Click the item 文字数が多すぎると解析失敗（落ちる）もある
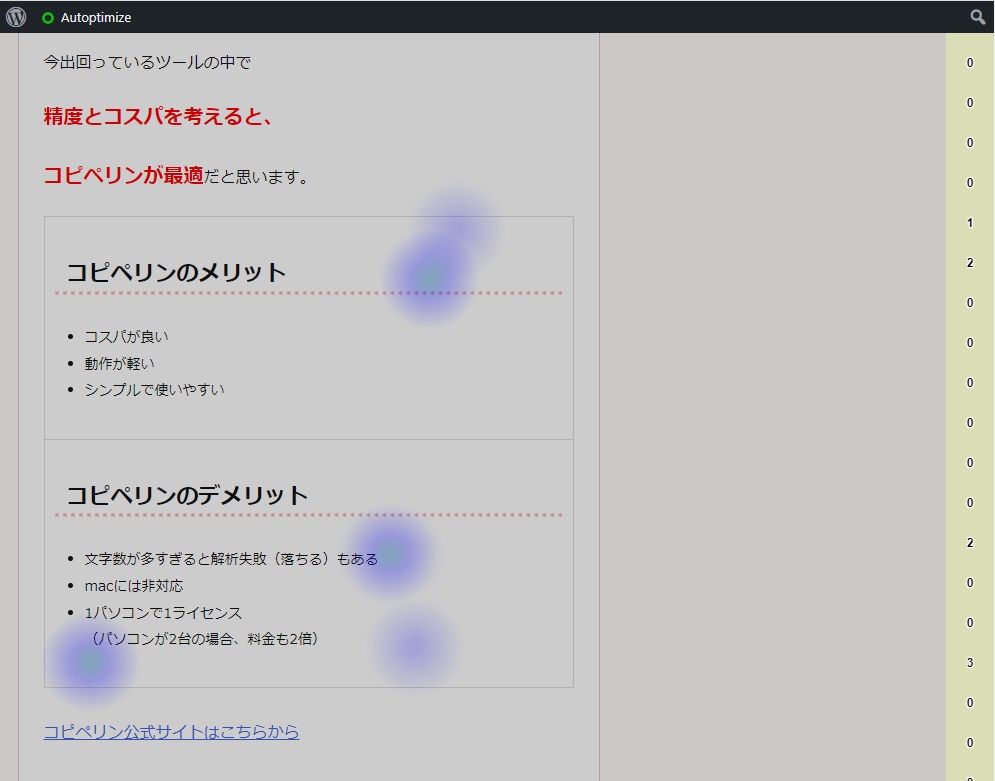 [x=231, y=559]
